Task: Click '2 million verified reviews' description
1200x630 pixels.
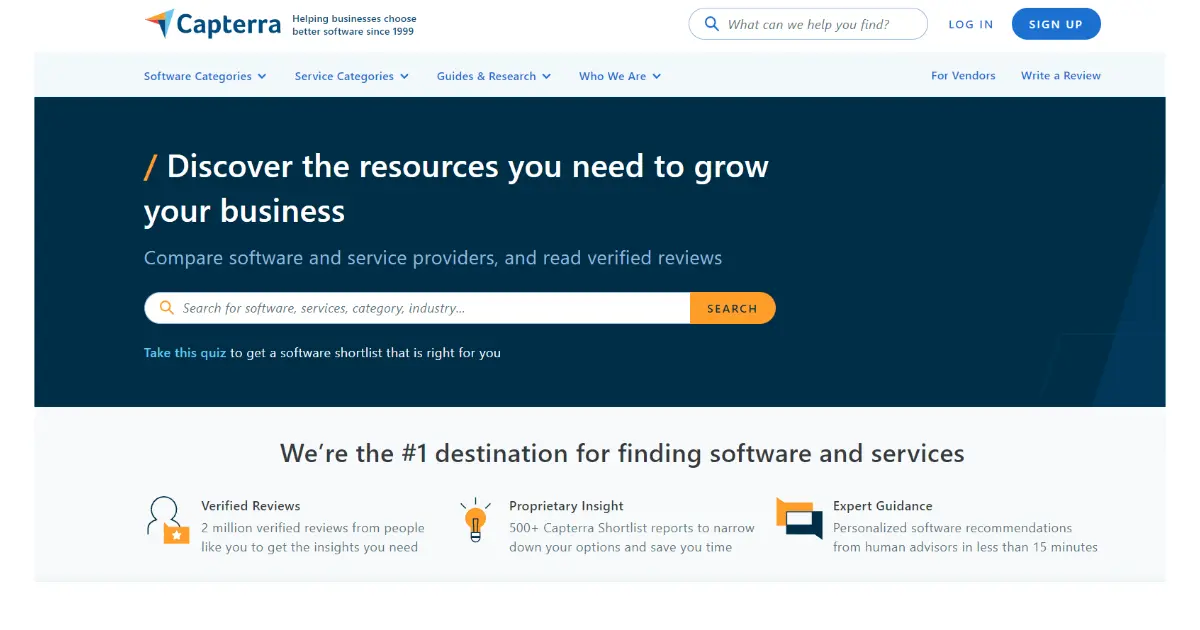Action: coord(313,538)
